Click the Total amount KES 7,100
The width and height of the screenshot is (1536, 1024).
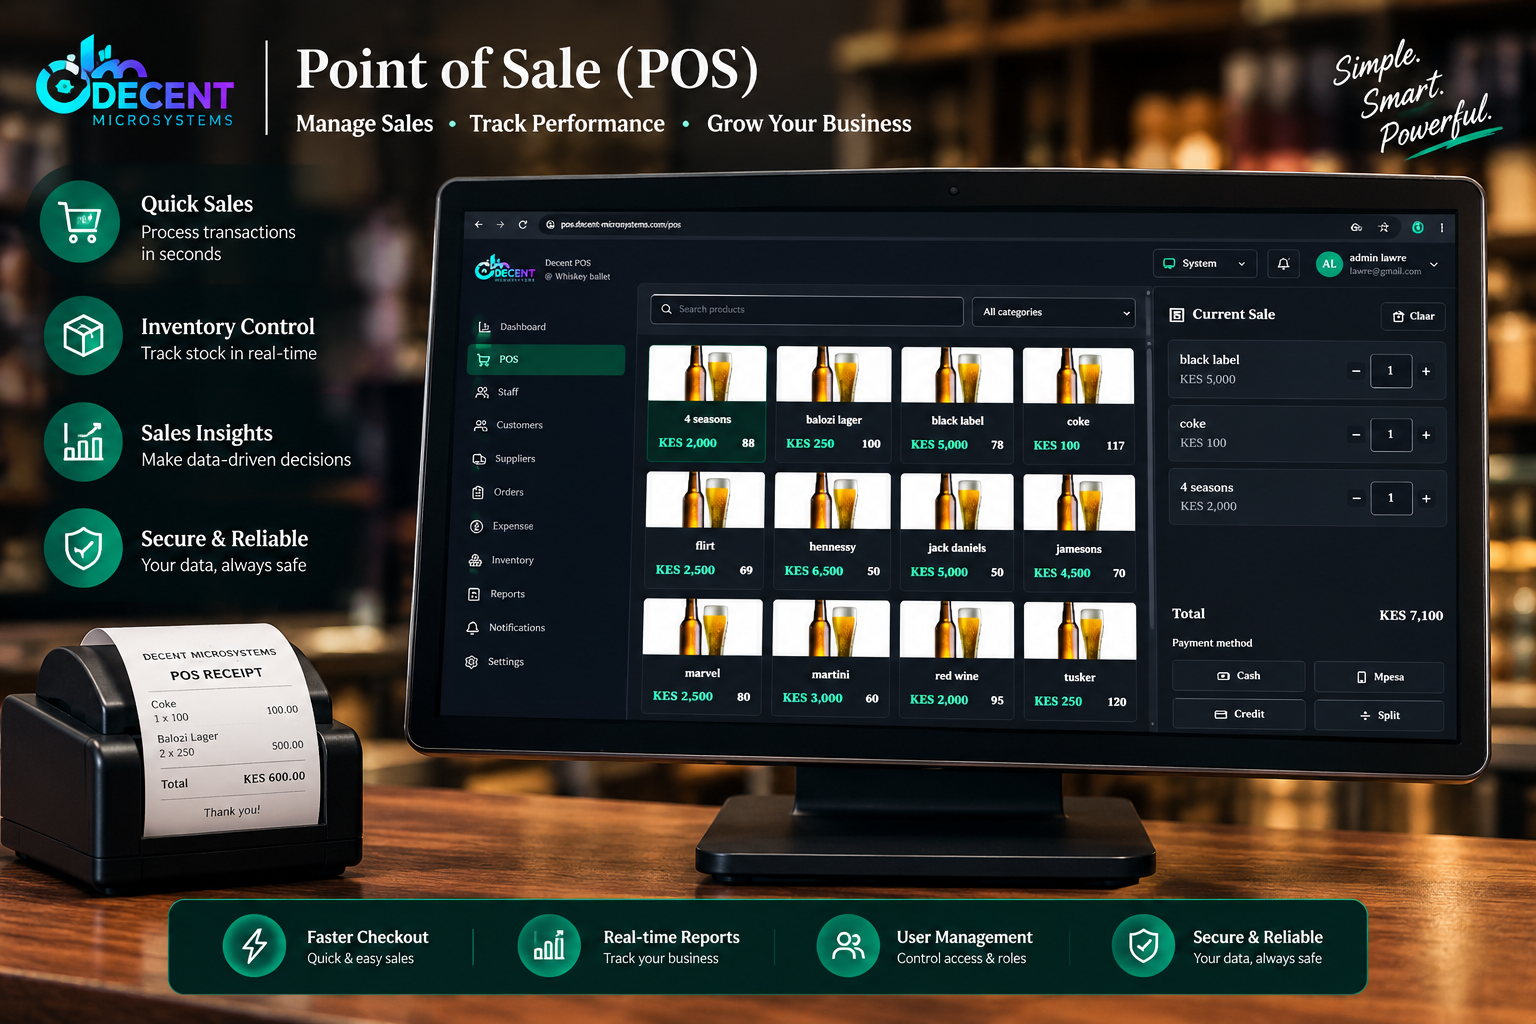(1411, 616)
